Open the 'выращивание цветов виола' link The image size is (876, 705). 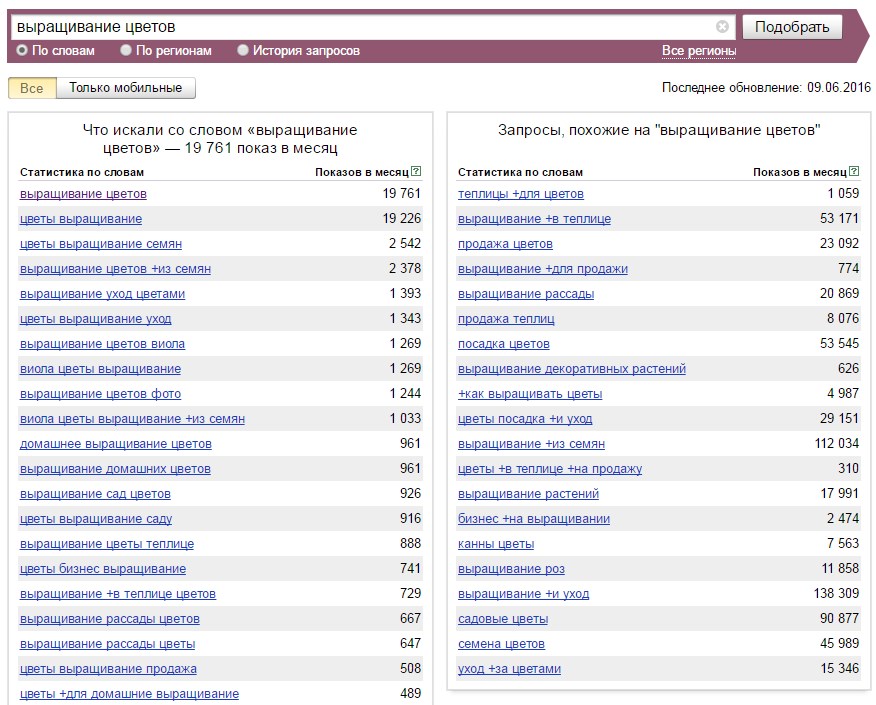coord(102,344)
